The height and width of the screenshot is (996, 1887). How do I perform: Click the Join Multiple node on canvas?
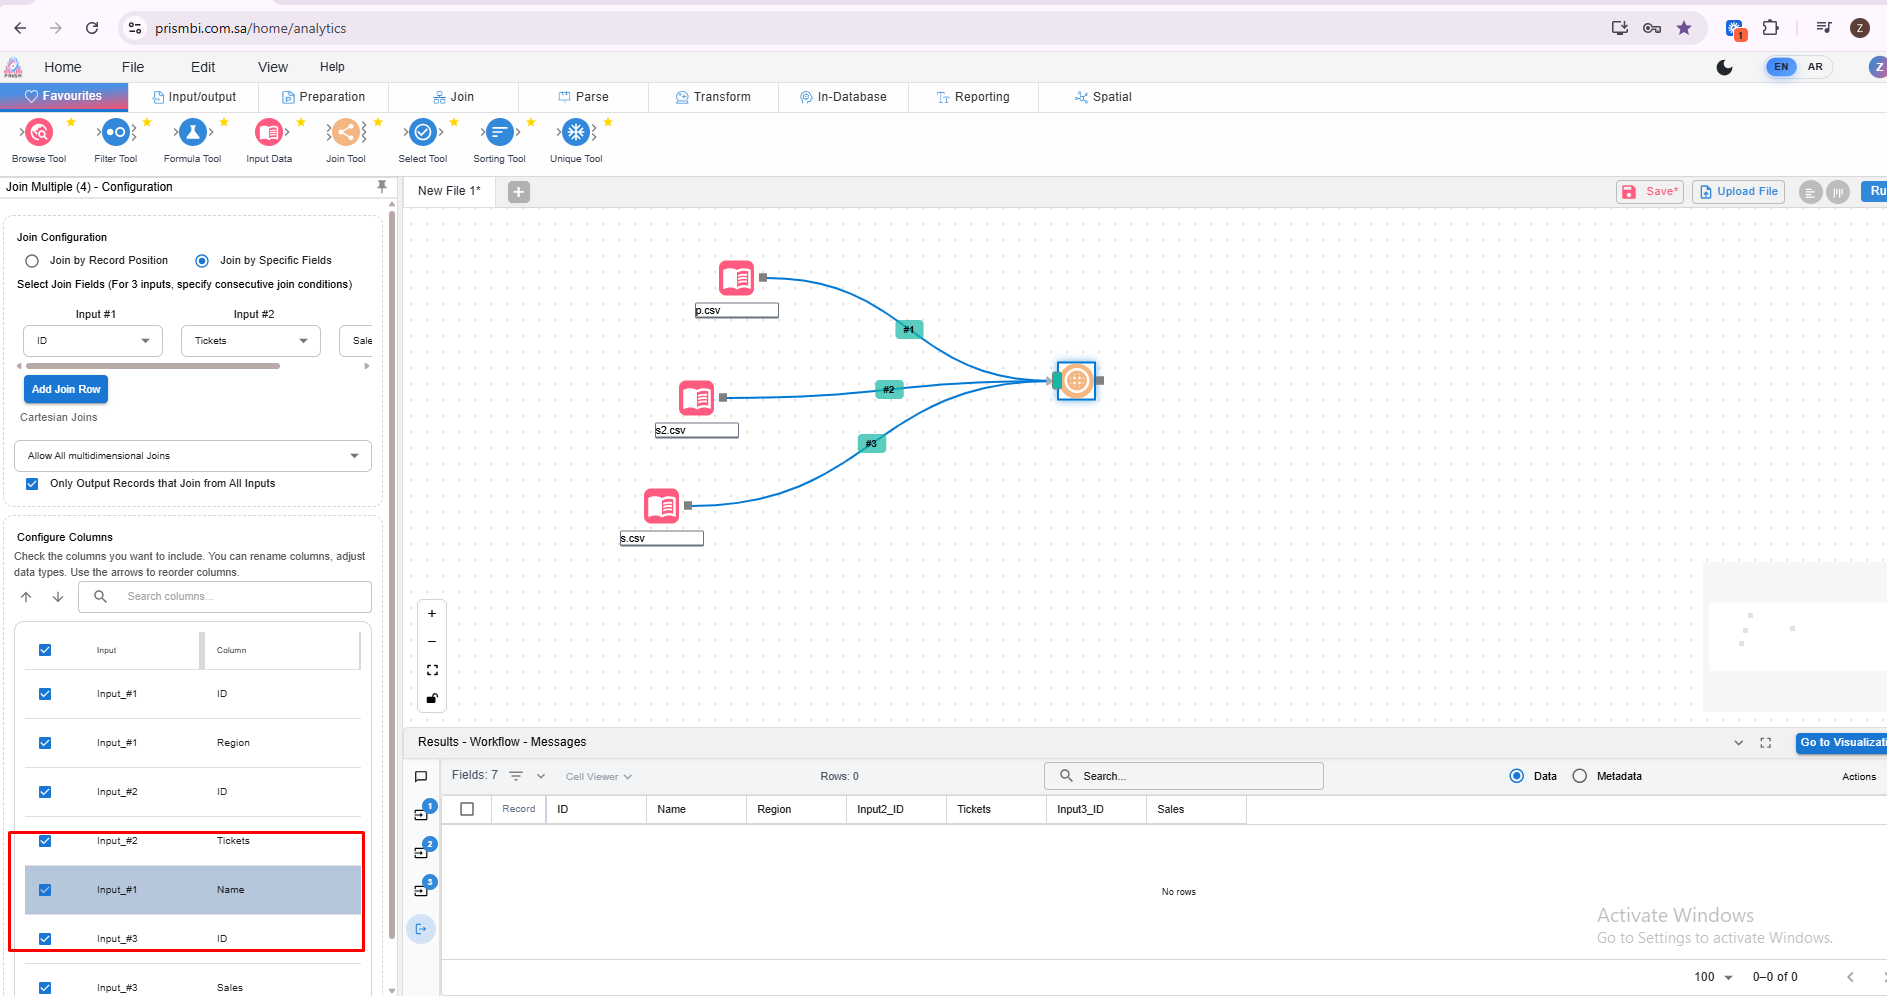pos(1076,381)
